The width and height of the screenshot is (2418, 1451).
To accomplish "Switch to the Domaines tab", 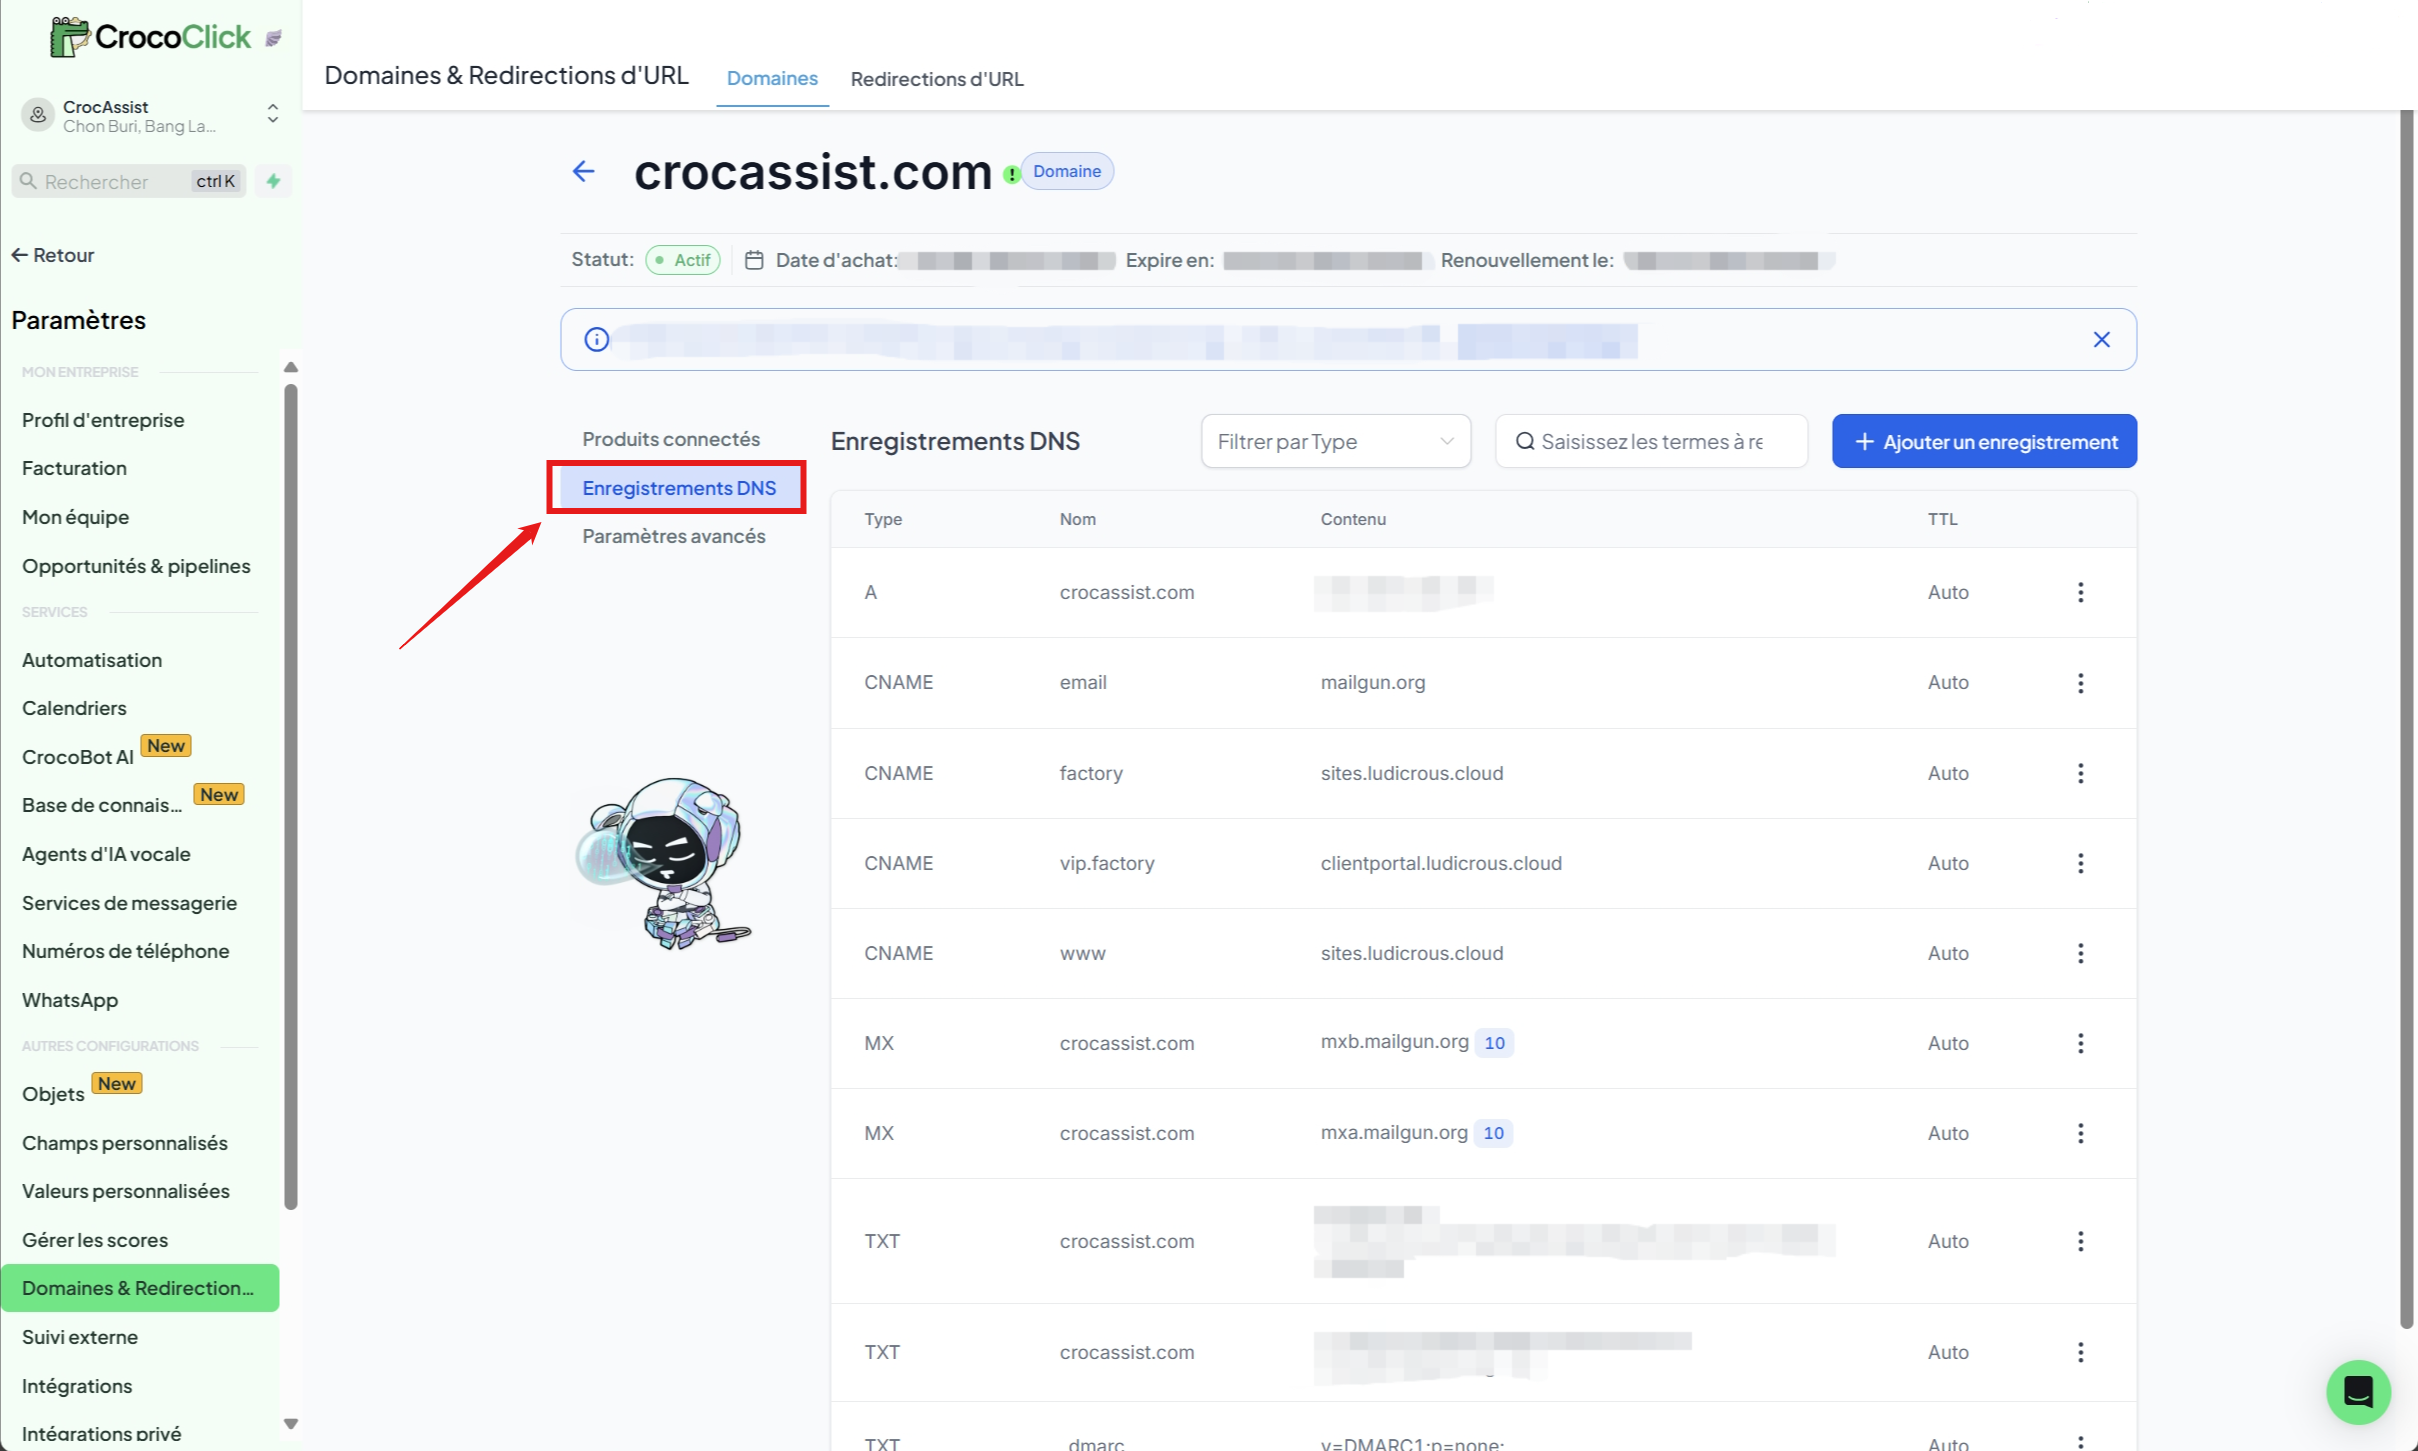I will (x=772, y=78).
